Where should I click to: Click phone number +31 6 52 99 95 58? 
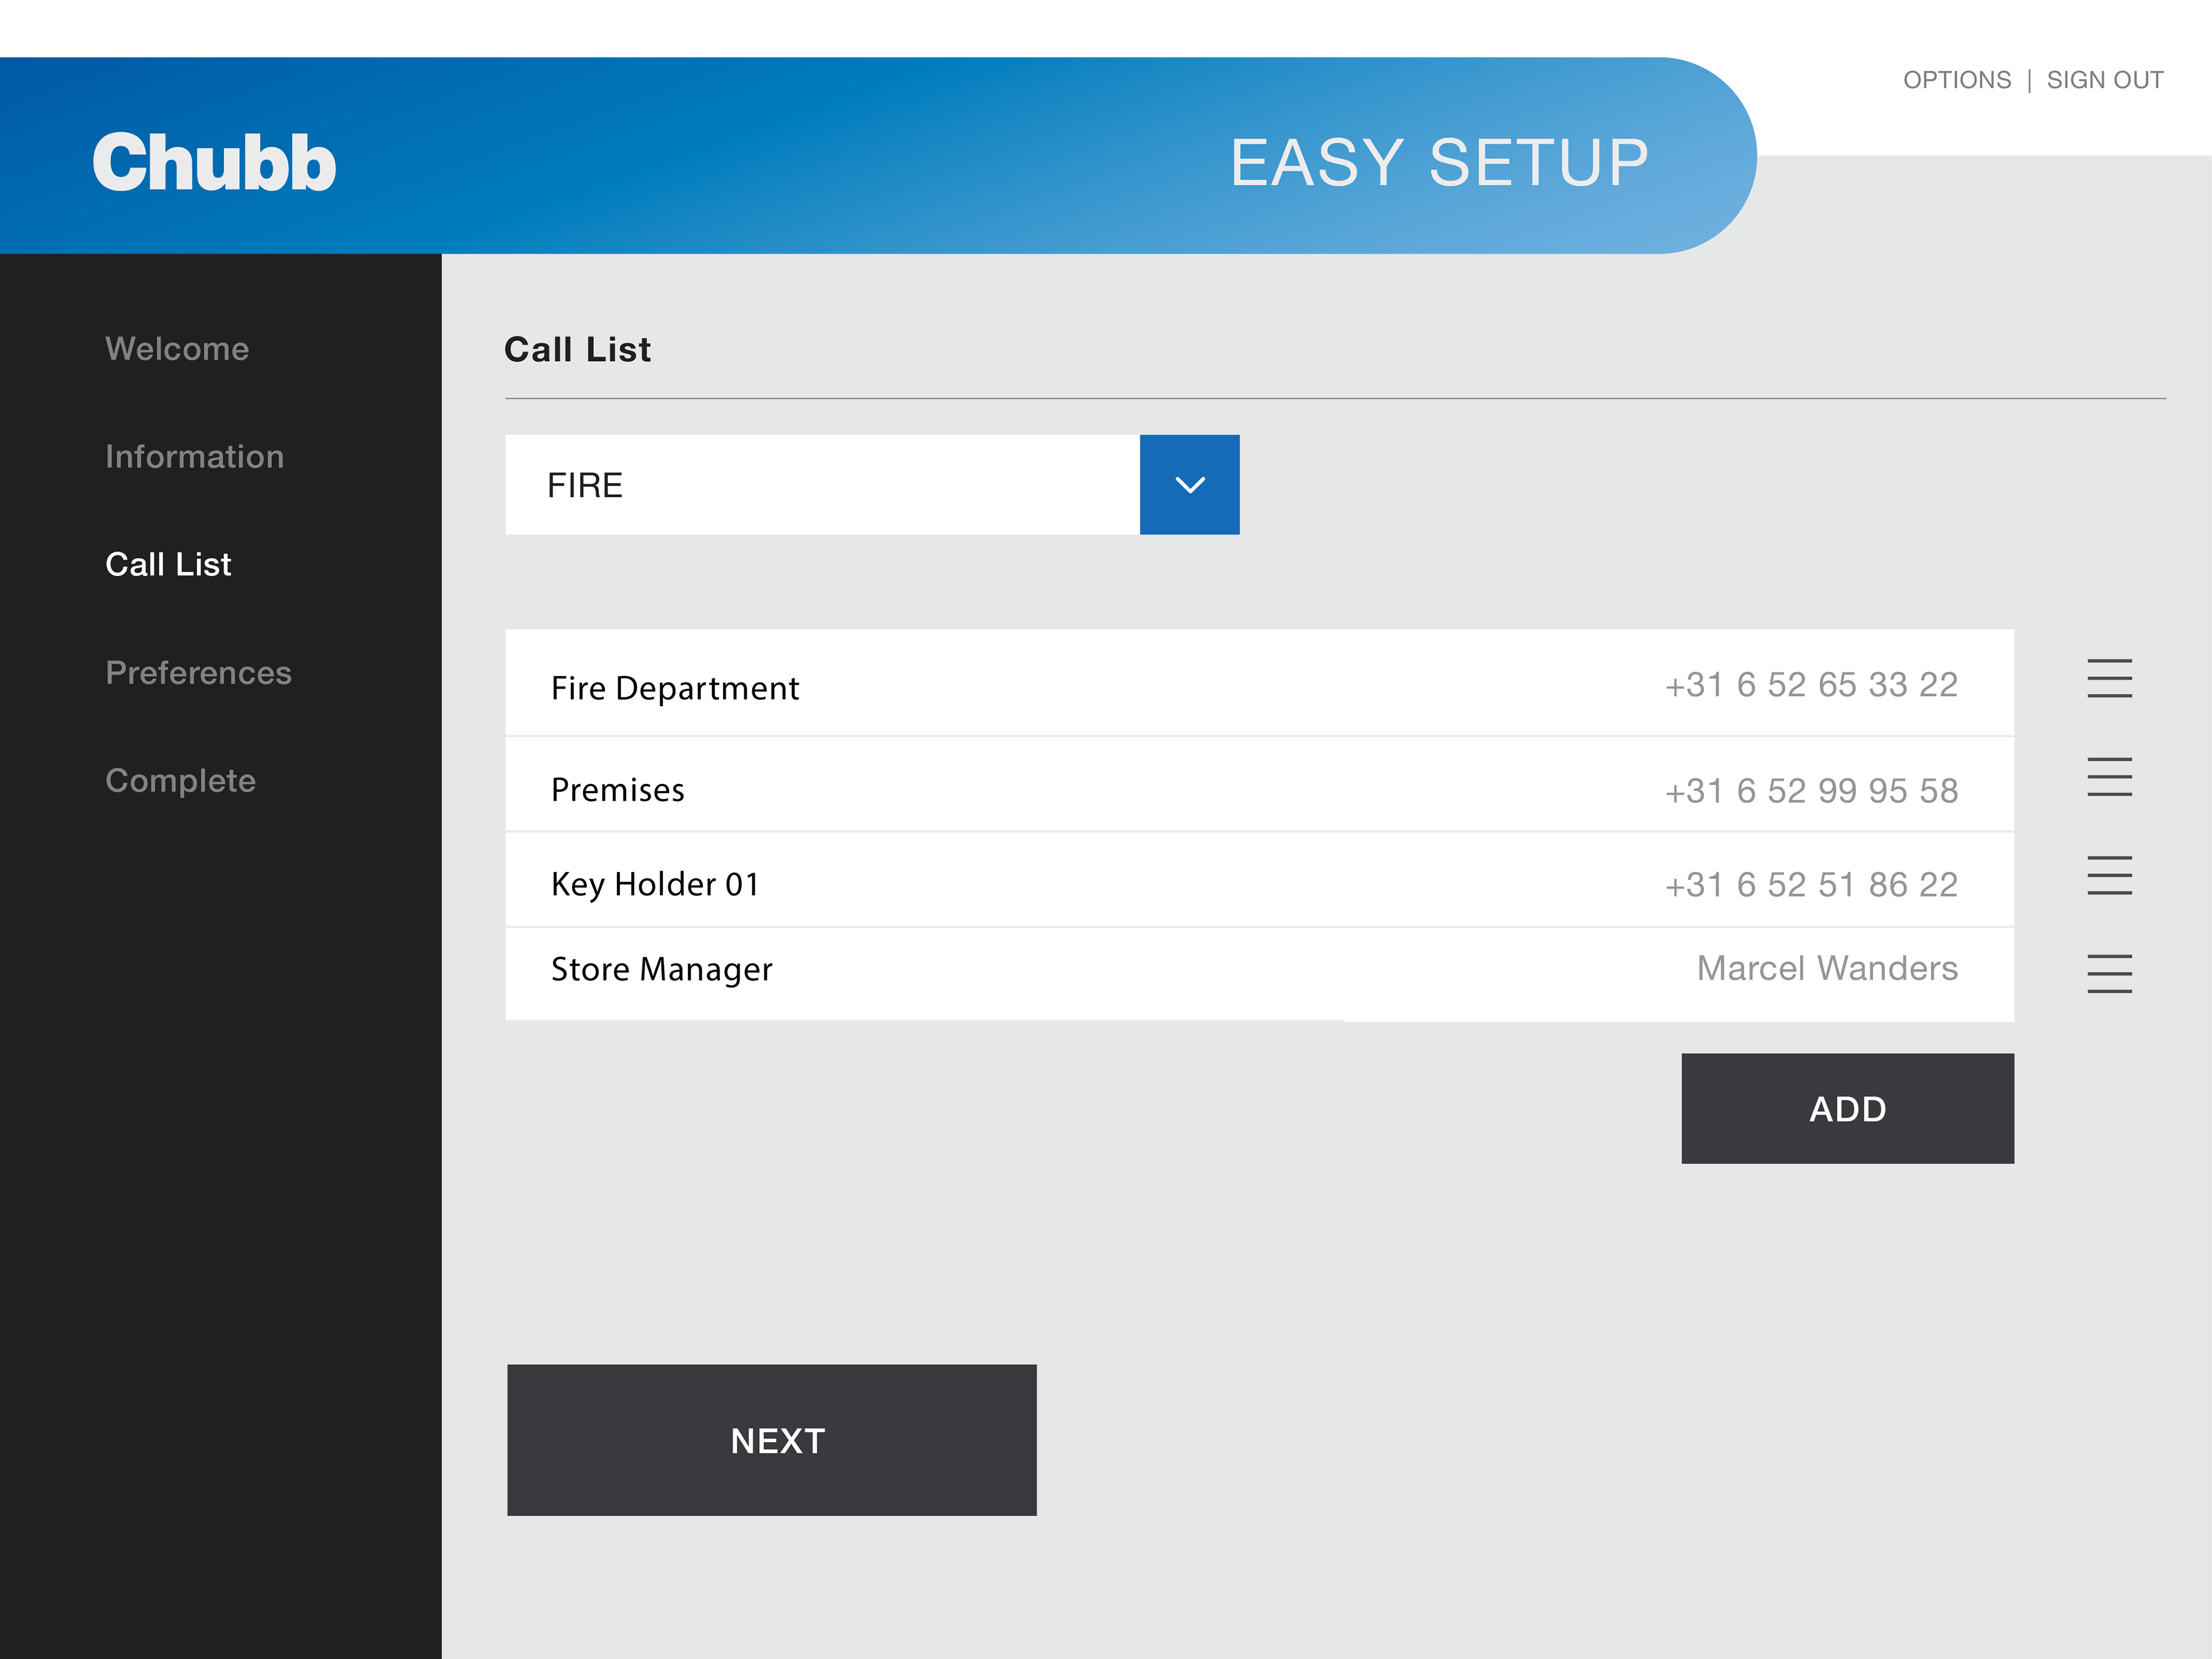click(1810, 791)
